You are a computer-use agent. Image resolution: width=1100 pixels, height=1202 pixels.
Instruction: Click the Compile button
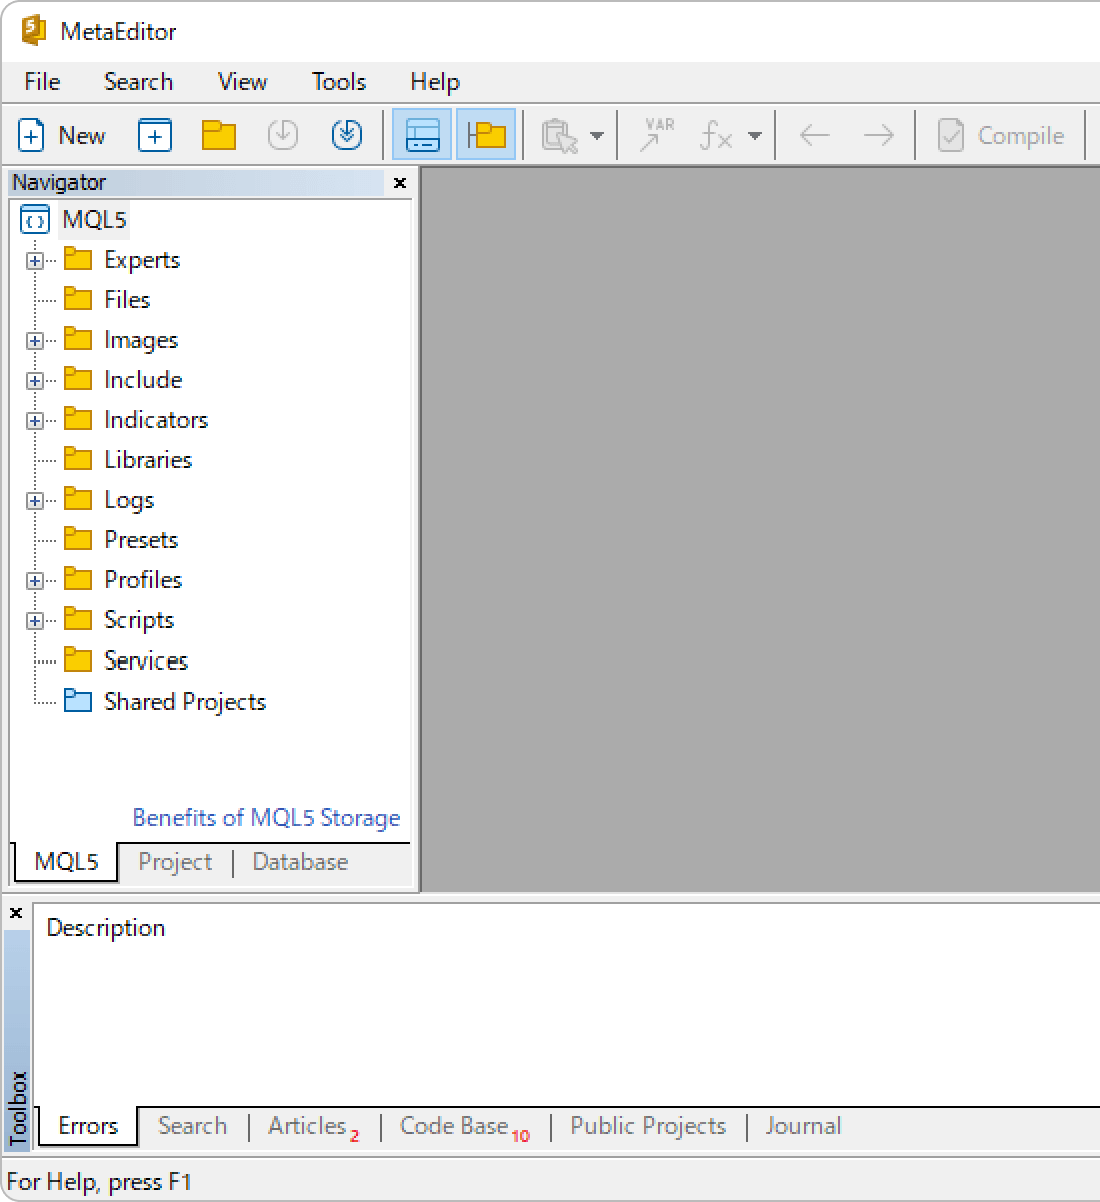point(1001,135)
